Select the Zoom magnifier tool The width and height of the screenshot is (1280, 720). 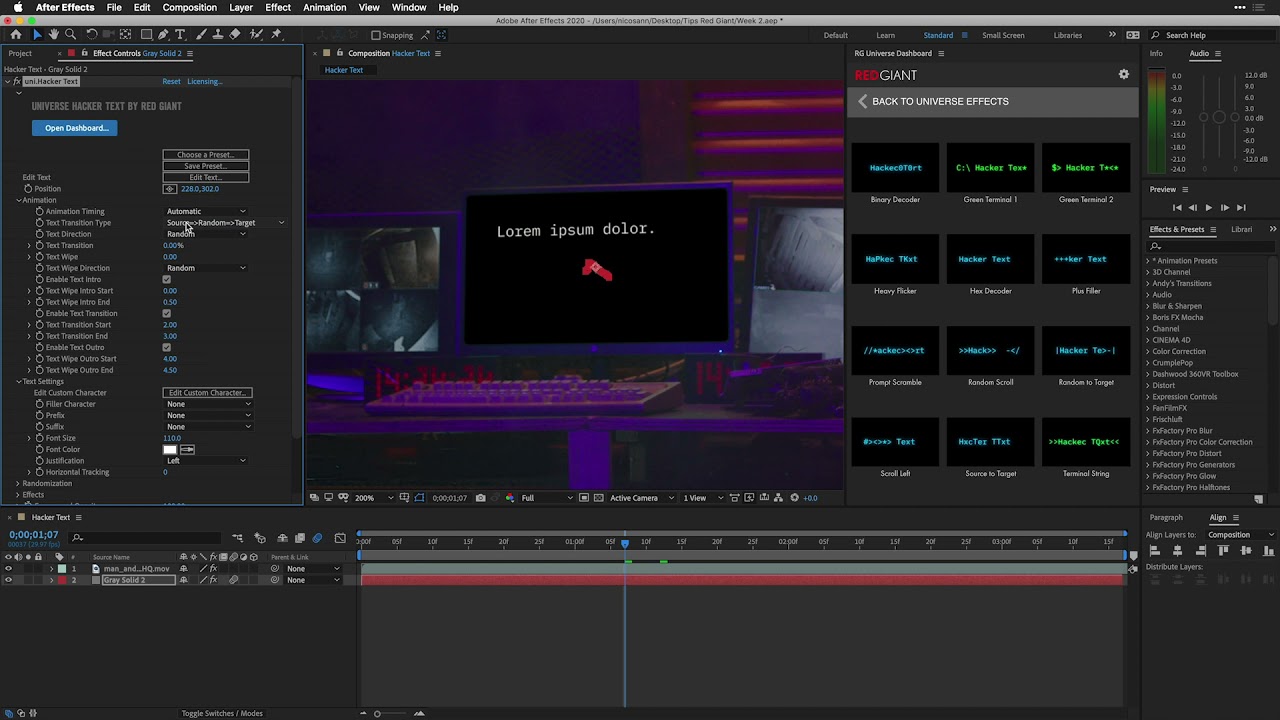[70, 35]
